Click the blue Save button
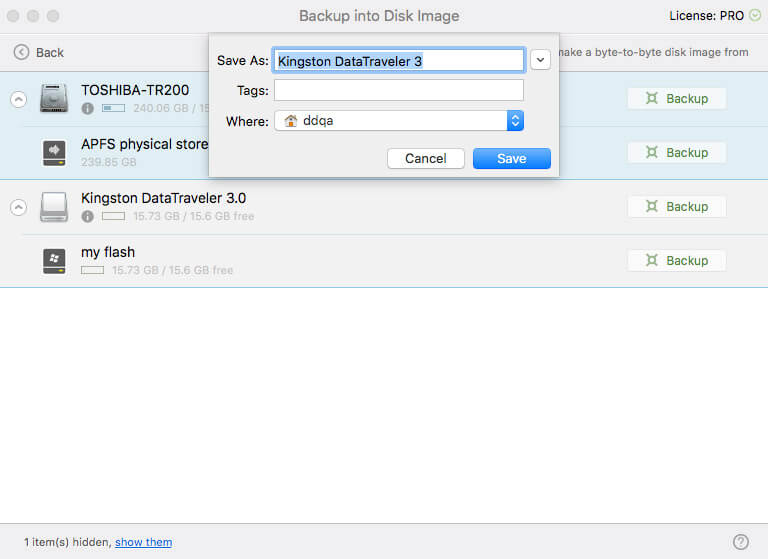 [x=512, y=159]
